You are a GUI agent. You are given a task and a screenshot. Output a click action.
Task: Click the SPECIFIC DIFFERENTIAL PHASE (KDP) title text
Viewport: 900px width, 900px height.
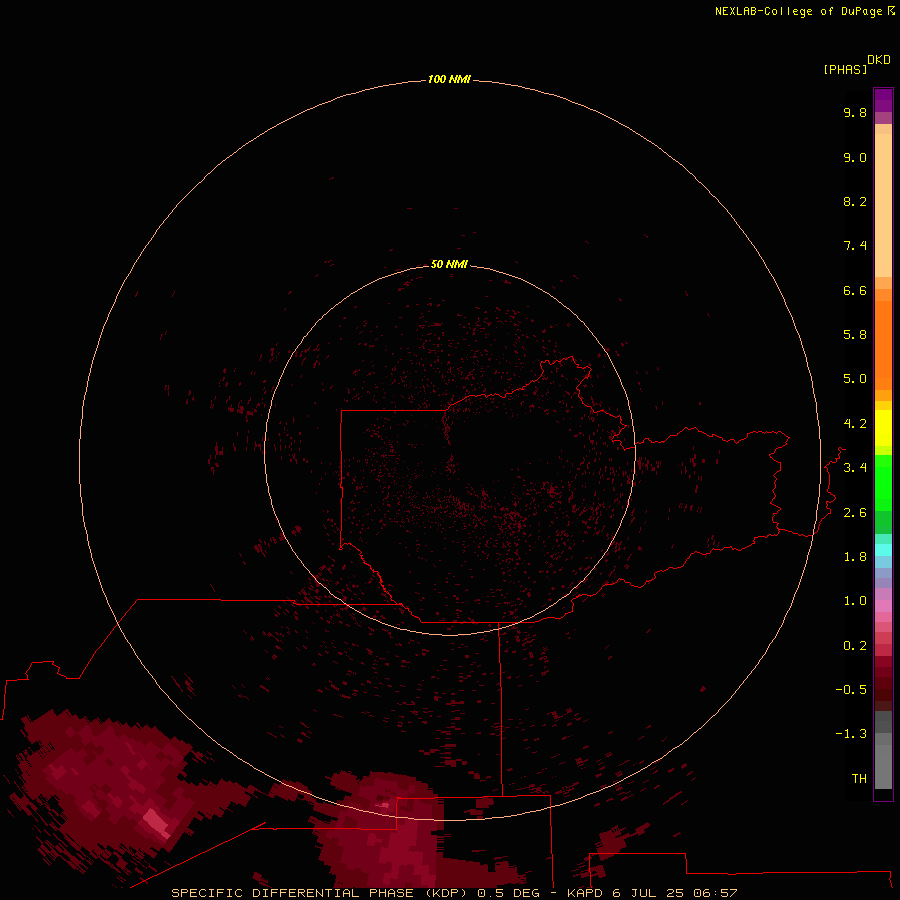point(319,893)
